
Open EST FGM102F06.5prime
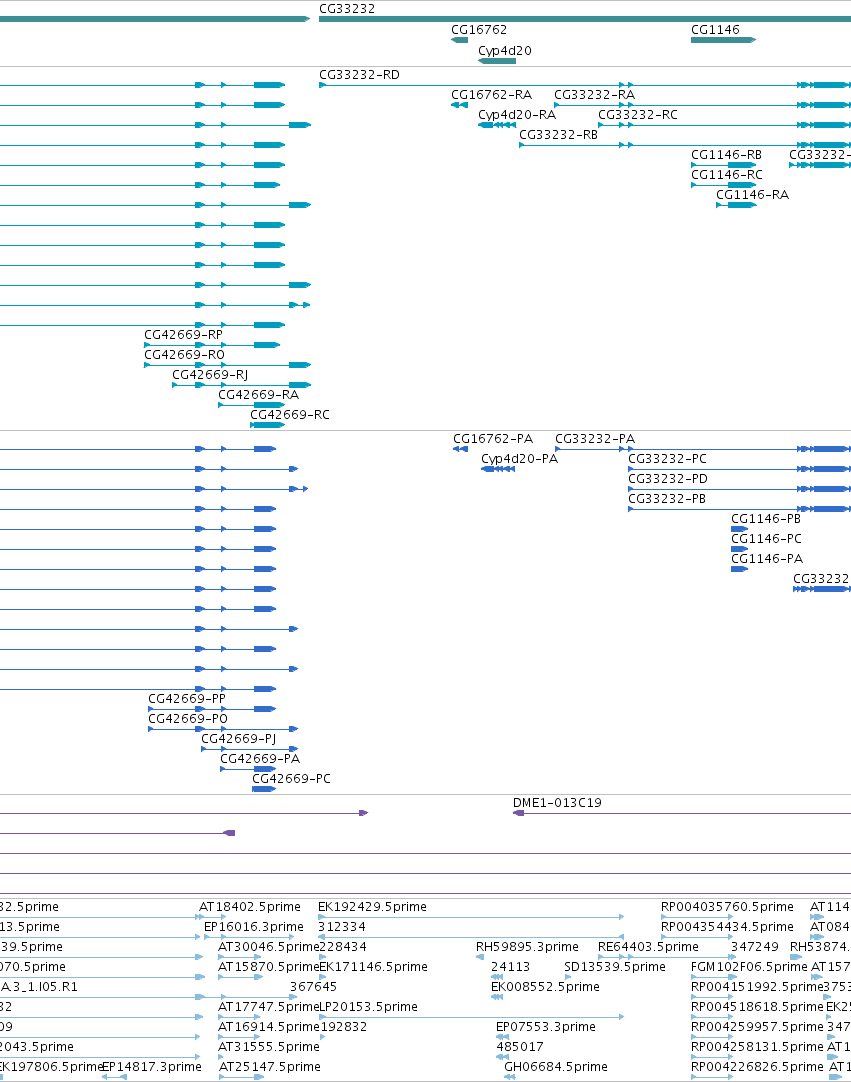click(749, 967)
